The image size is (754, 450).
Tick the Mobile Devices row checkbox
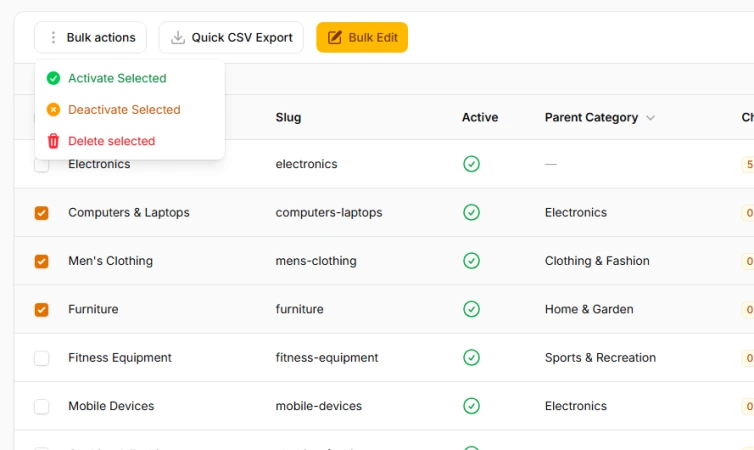(x=41, y=406)
